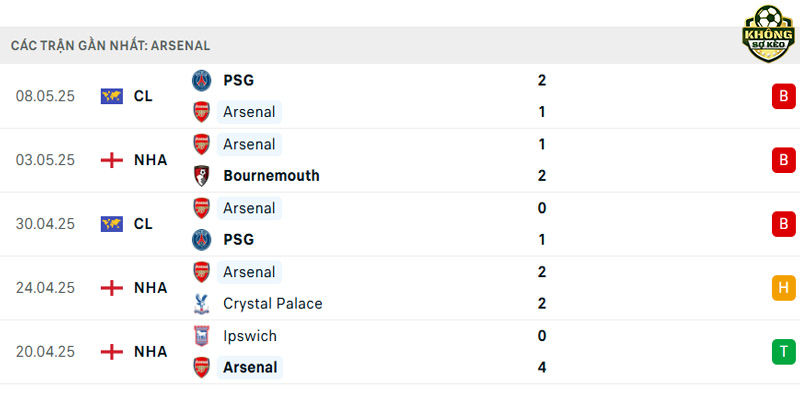
Task: Open the Ipswich team link
Action: click(x=250, y=336)
